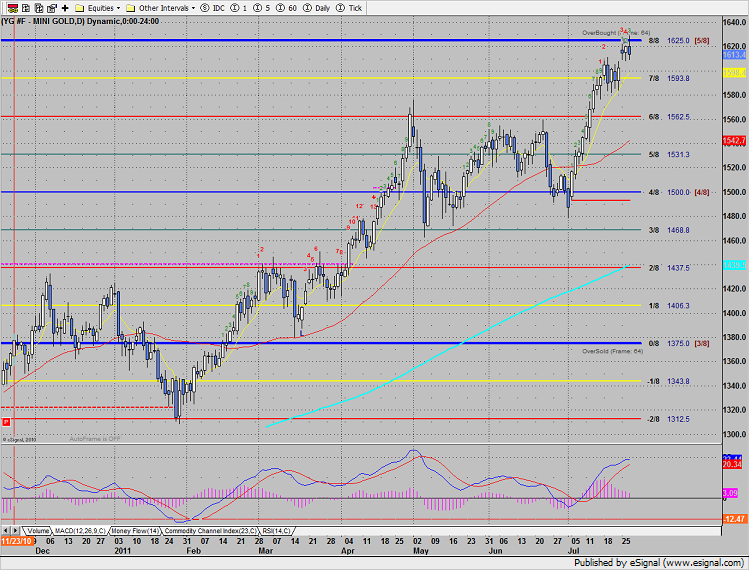749x570 pixels.
Task: Click the 3/8 1468.8 level label
Action: point(669,230)
